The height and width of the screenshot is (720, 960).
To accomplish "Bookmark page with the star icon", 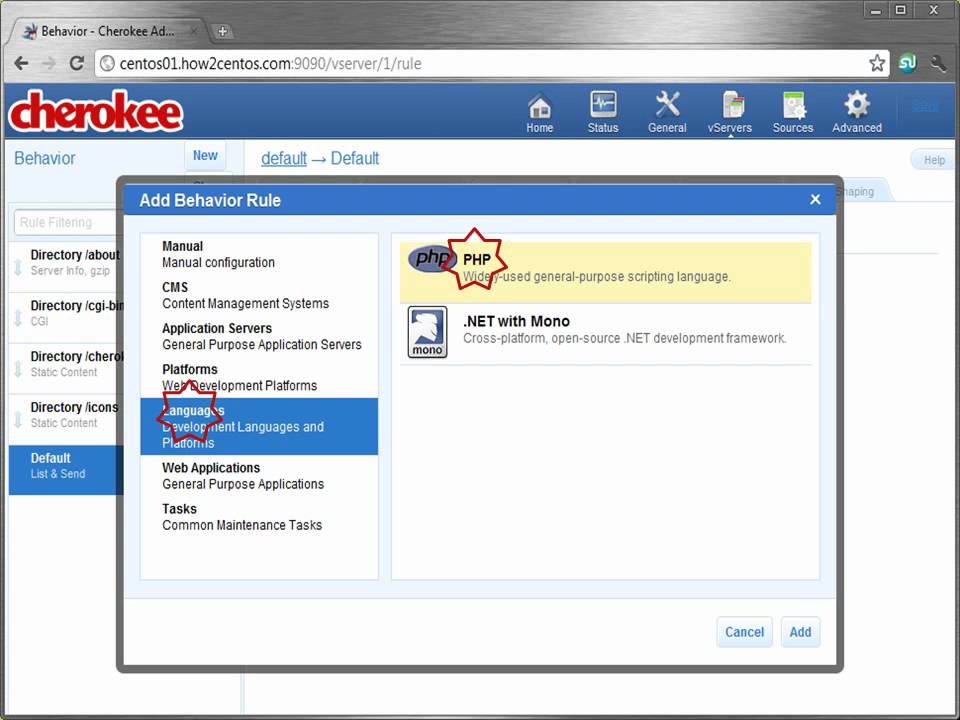I will pyautogui.click(x=877, y=63).
